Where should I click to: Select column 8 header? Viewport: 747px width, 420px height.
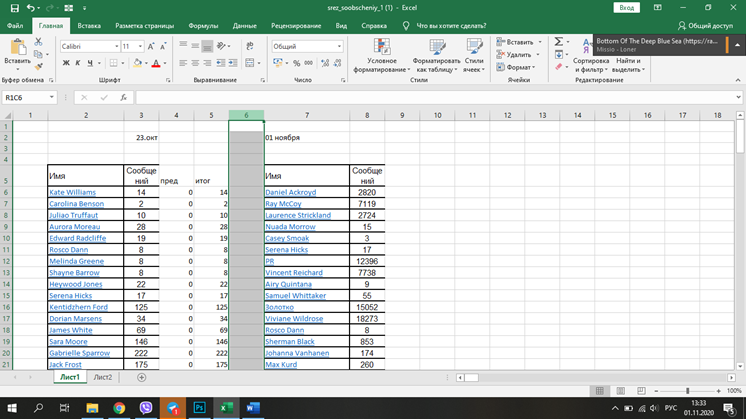(x=367, y=115)
